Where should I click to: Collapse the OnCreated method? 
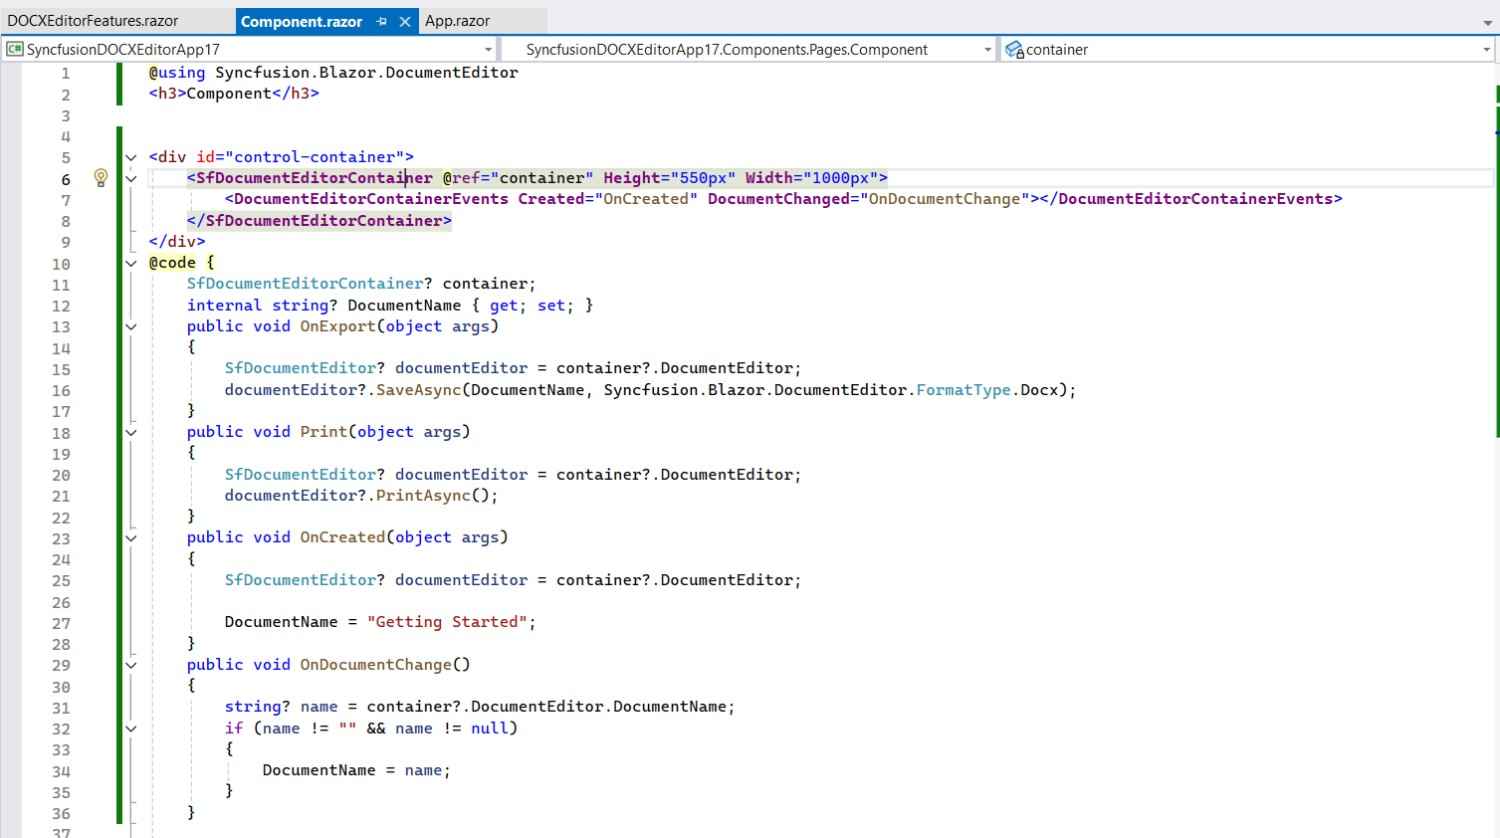(131, 537)
